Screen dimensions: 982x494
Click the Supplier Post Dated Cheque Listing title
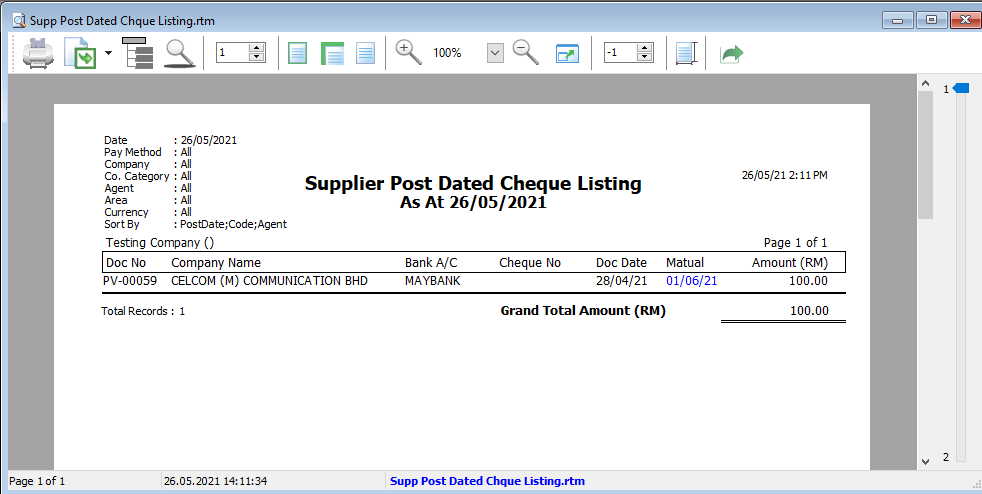[473, 184]
